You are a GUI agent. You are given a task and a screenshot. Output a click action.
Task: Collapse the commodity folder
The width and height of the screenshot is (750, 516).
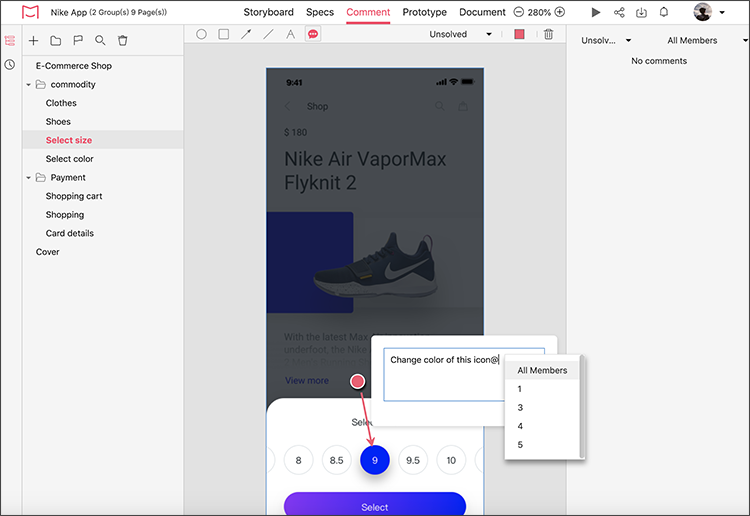[29, 85]
